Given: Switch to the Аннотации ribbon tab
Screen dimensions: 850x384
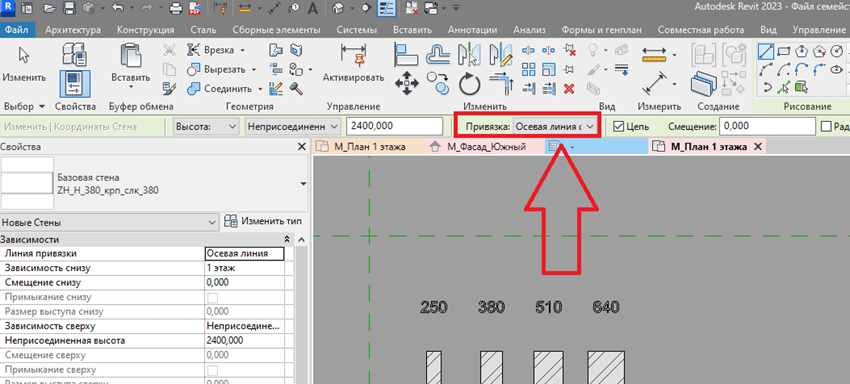Looking at the screenshot, I should (473, 30).
